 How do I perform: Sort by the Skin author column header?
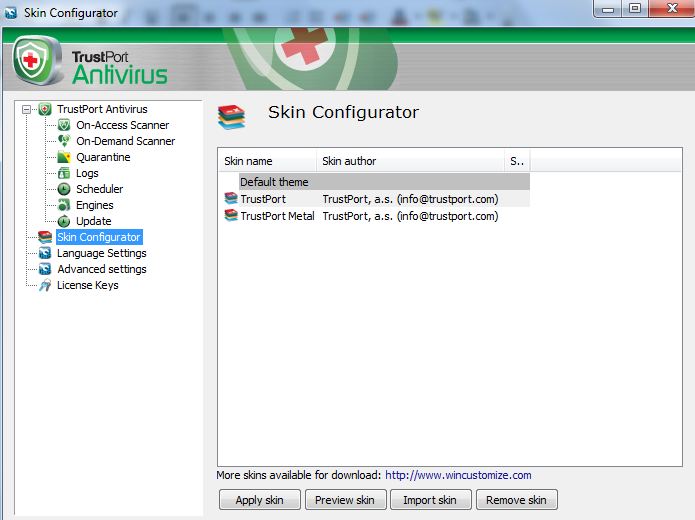click(410, 161)
